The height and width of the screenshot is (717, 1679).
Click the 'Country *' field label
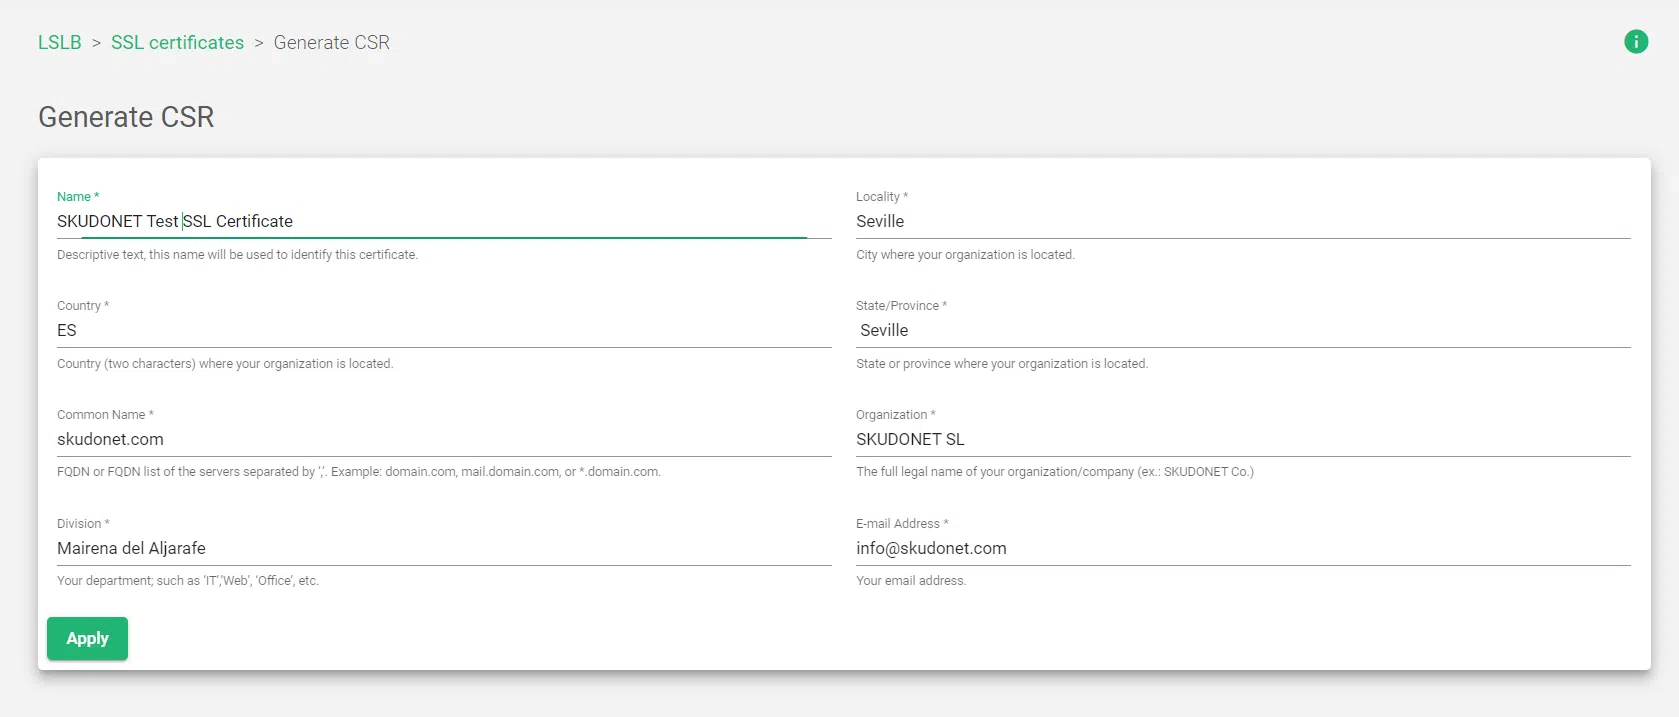coord(83,306)
